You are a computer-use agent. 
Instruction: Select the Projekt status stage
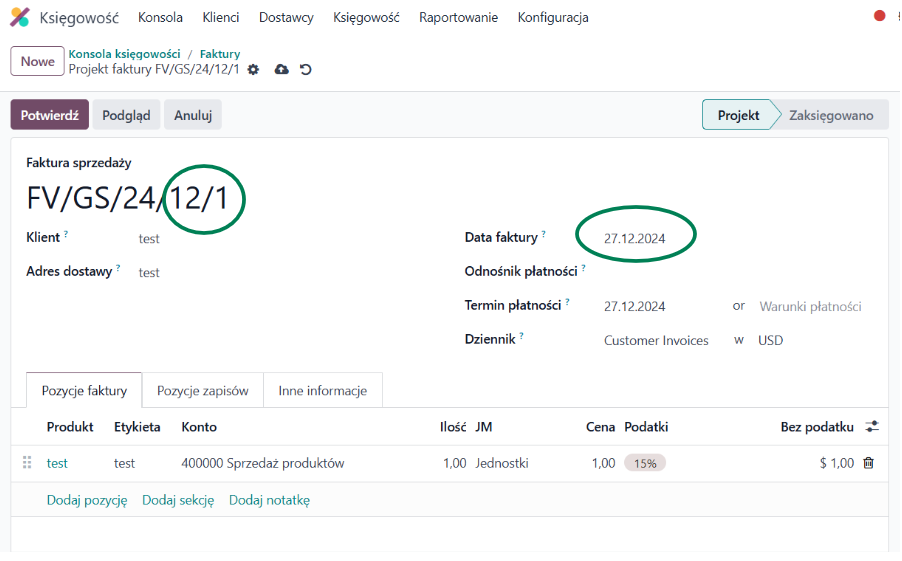tap(738, 115)
